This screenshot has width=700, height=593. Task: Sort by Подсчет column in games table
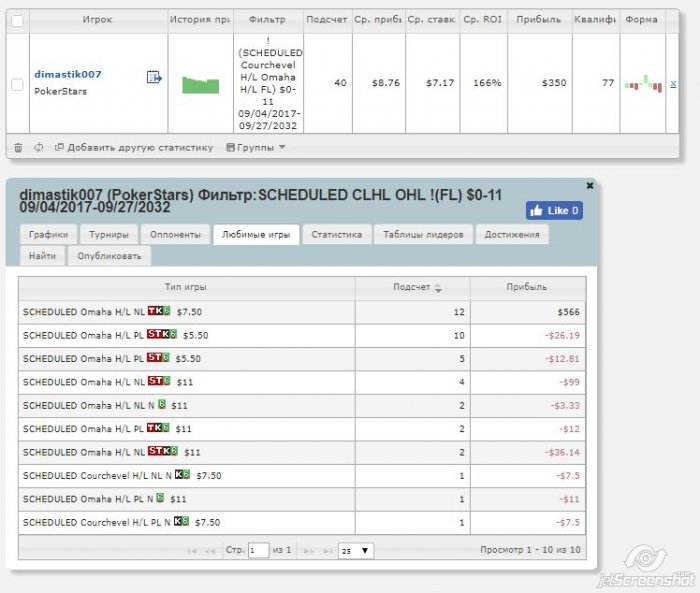tap(412, 287)
